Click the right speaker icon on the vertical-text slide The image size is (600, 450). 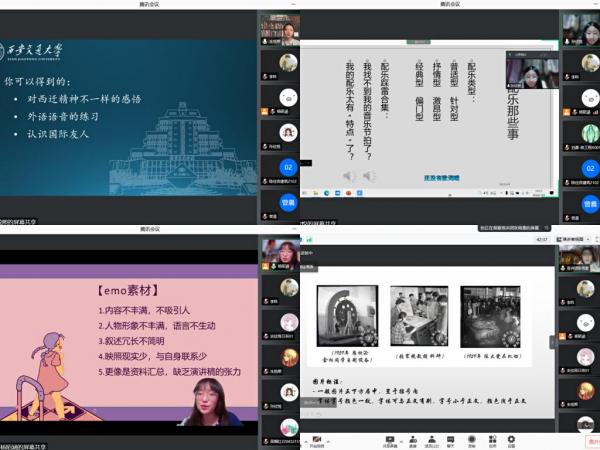[x=366, y=176]
